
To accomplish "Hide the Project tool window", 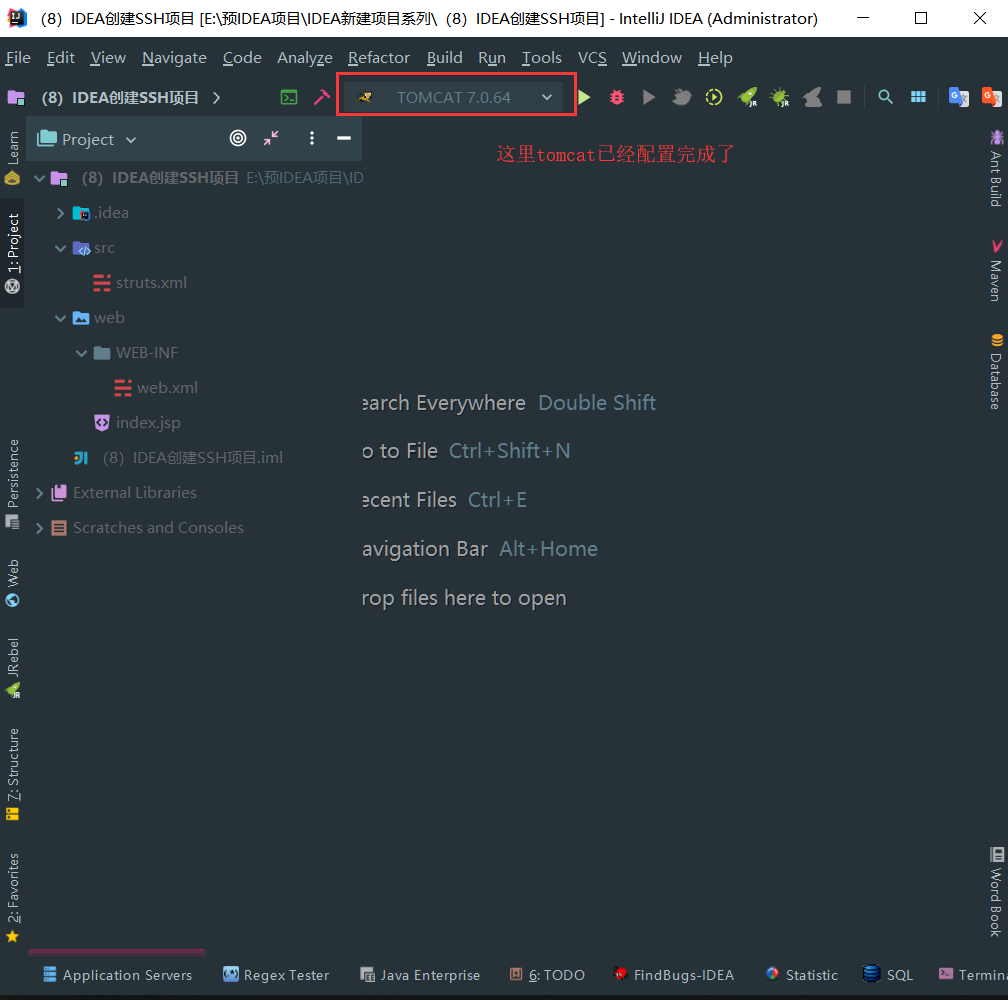I will [x=344, y=138].
